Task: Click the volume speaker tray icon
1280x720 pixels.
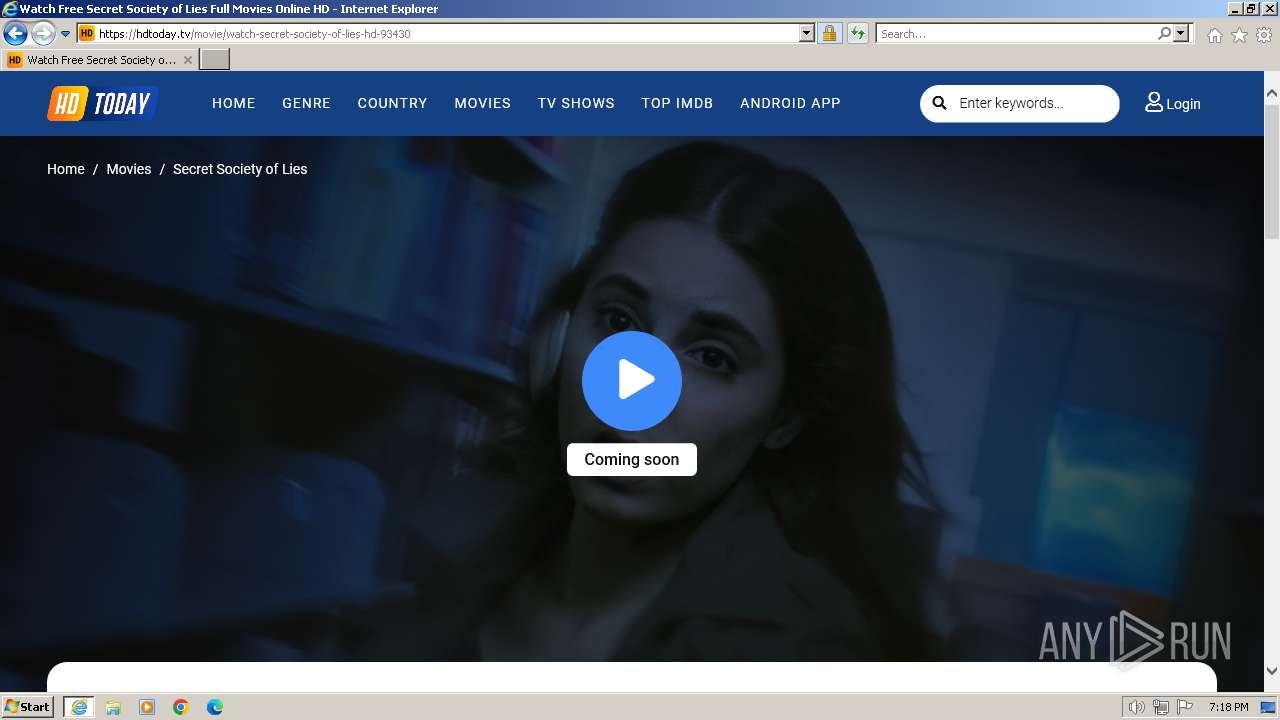Action: [1136, 707]
